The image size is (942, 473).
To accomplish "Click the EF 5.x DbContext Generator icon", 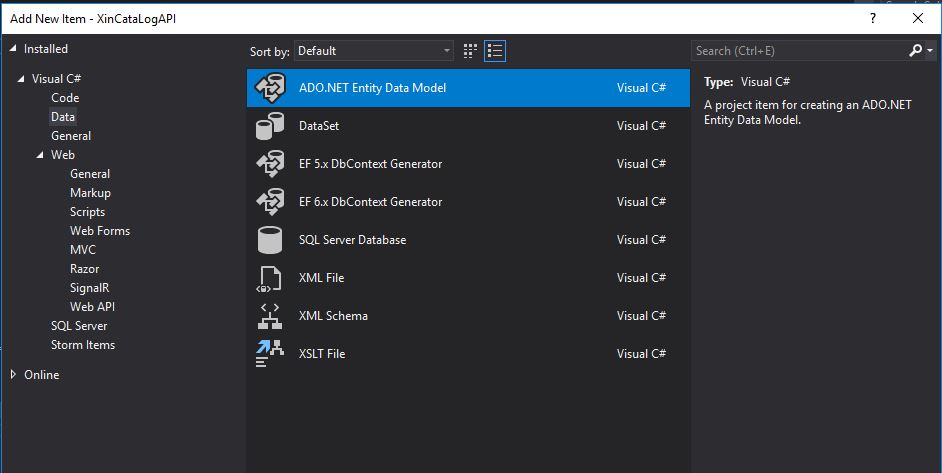I will point(270,163).
